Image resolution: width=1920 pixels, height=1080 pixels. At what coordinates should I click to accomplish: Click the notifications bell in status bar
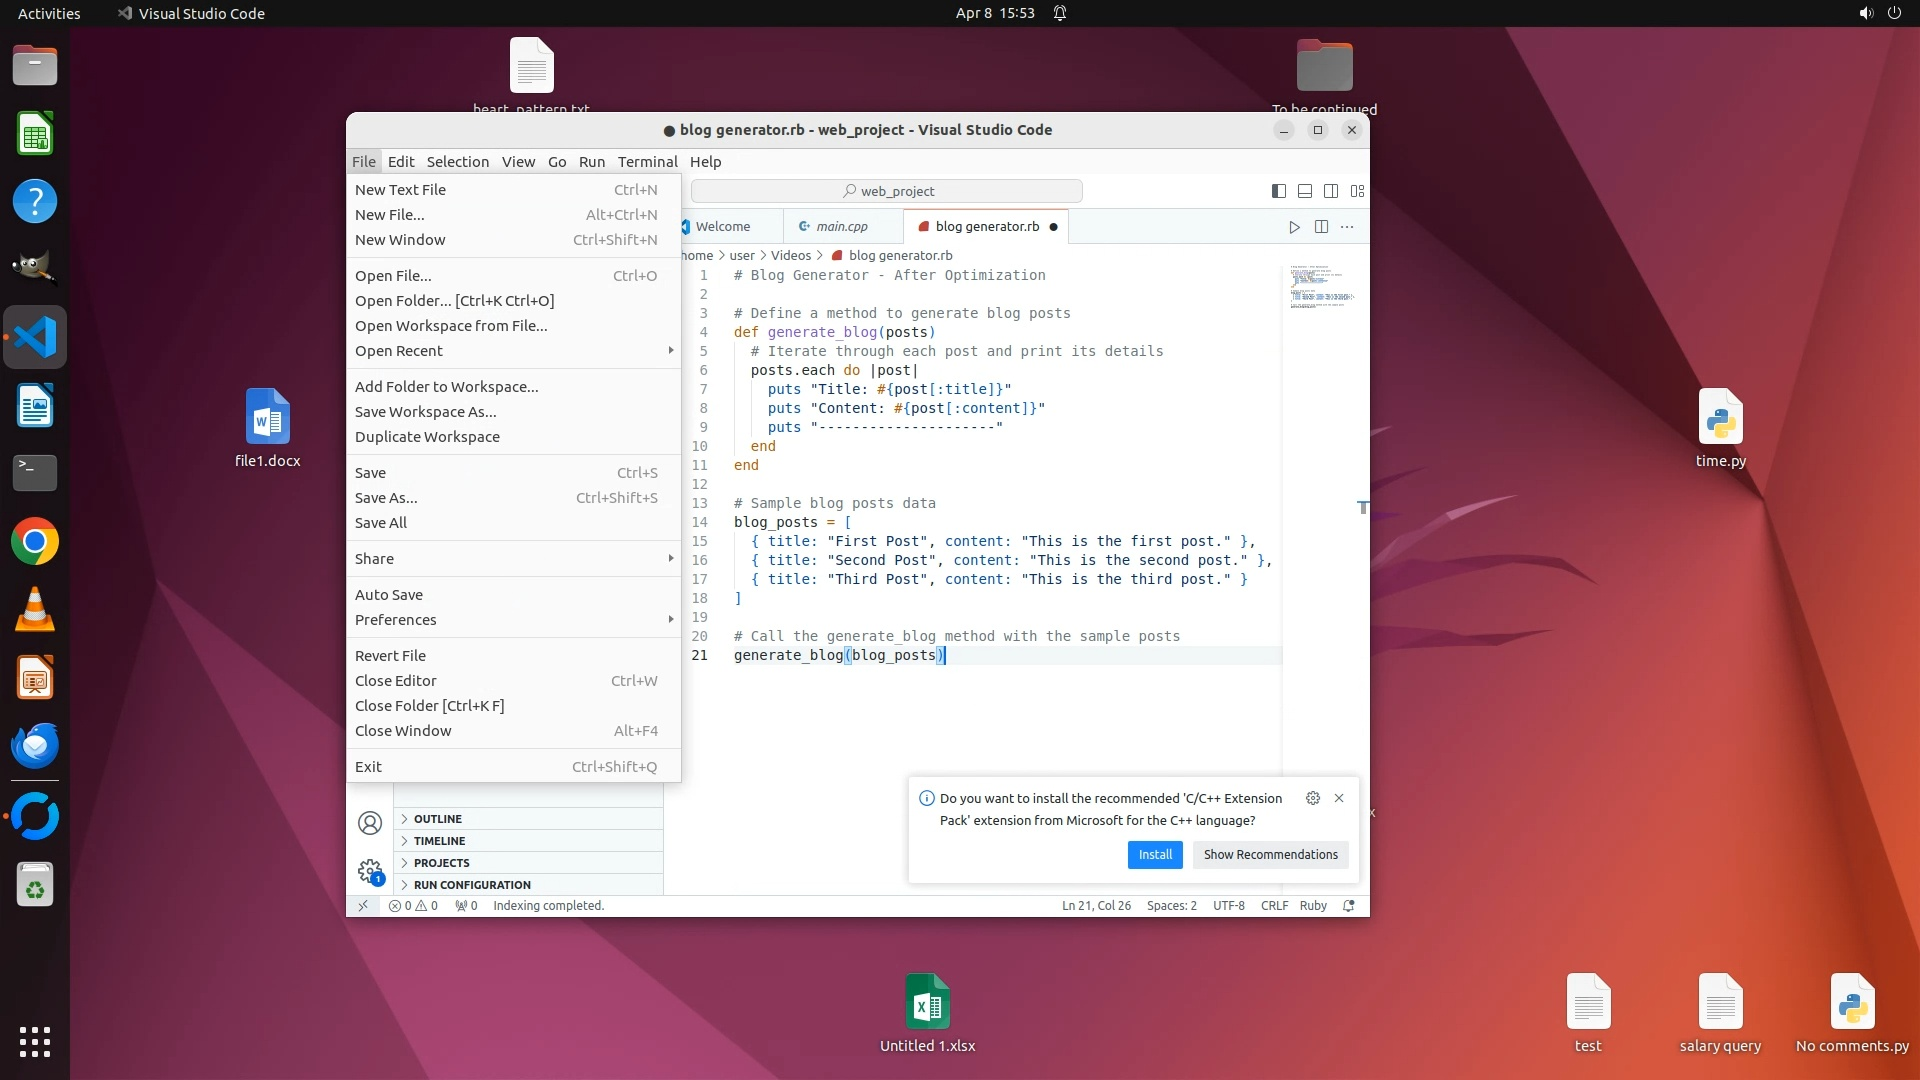coord(1349,906)
